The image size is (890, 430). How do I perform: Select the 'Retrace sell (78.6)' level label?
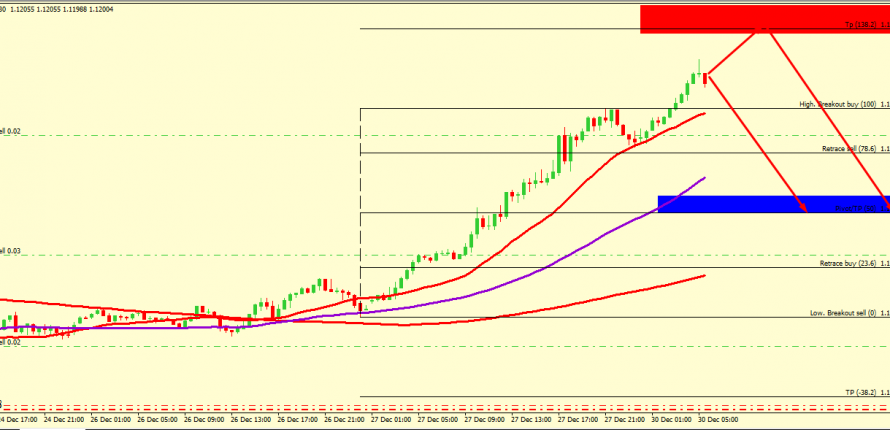click(x=848, y=148)
